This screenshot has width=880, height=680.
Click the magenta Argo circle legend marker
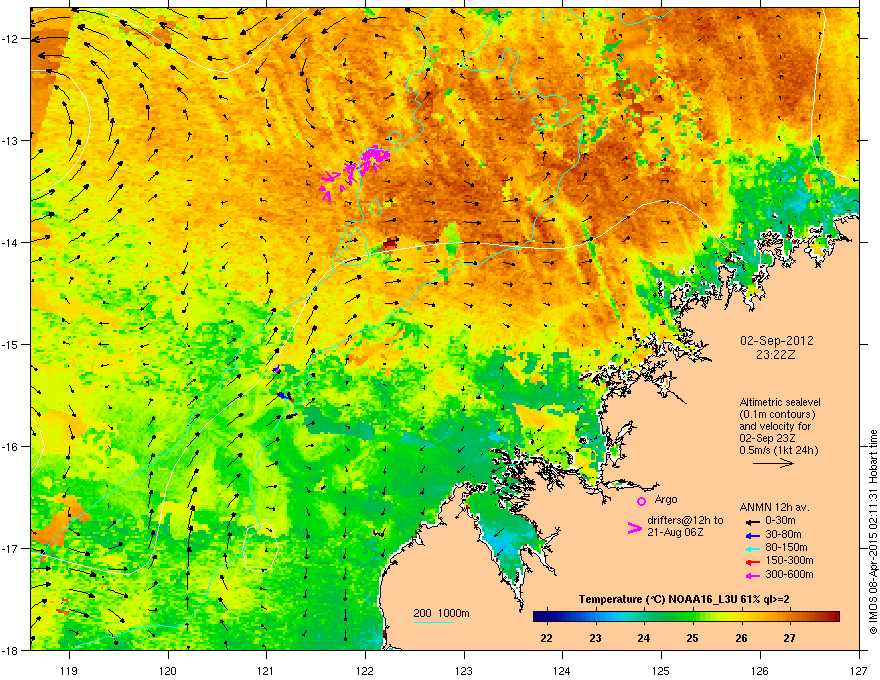coord(641,501)
